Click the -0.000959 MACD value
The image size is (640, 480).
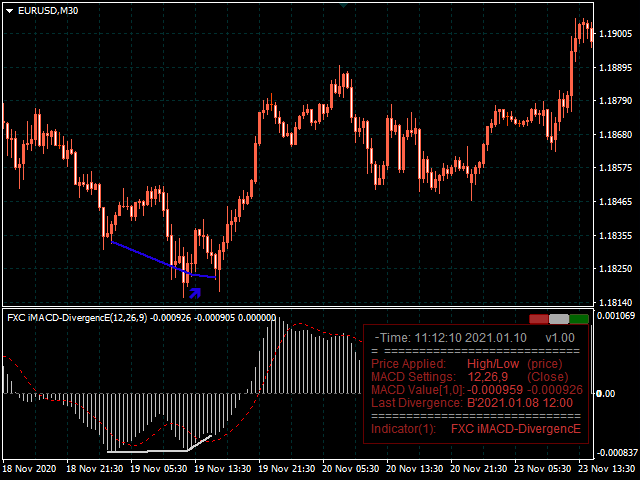tap(495, 390)
